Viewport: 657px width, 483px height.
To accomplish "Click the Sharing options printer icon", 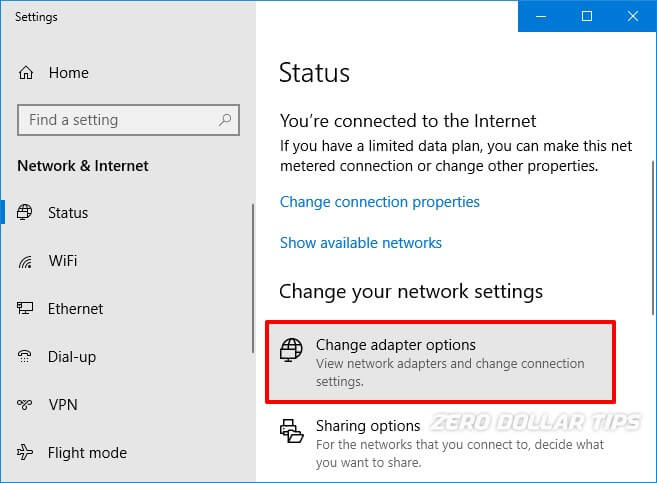I will (x=291, y=431).
